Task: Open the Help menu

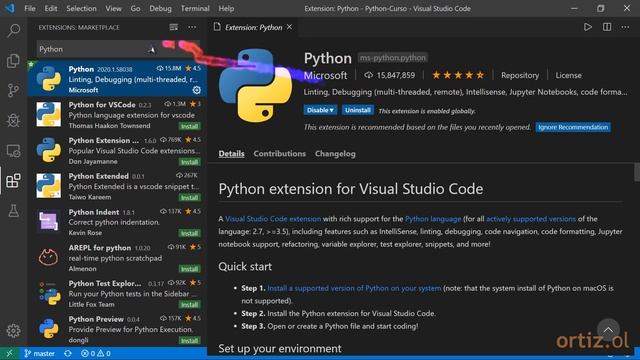Action: tap(226, 8)
